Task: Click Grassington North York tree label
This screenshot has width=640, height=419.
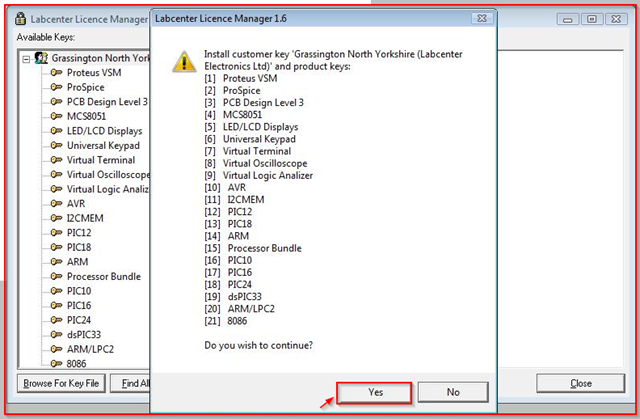Action: tap(100, 58)
